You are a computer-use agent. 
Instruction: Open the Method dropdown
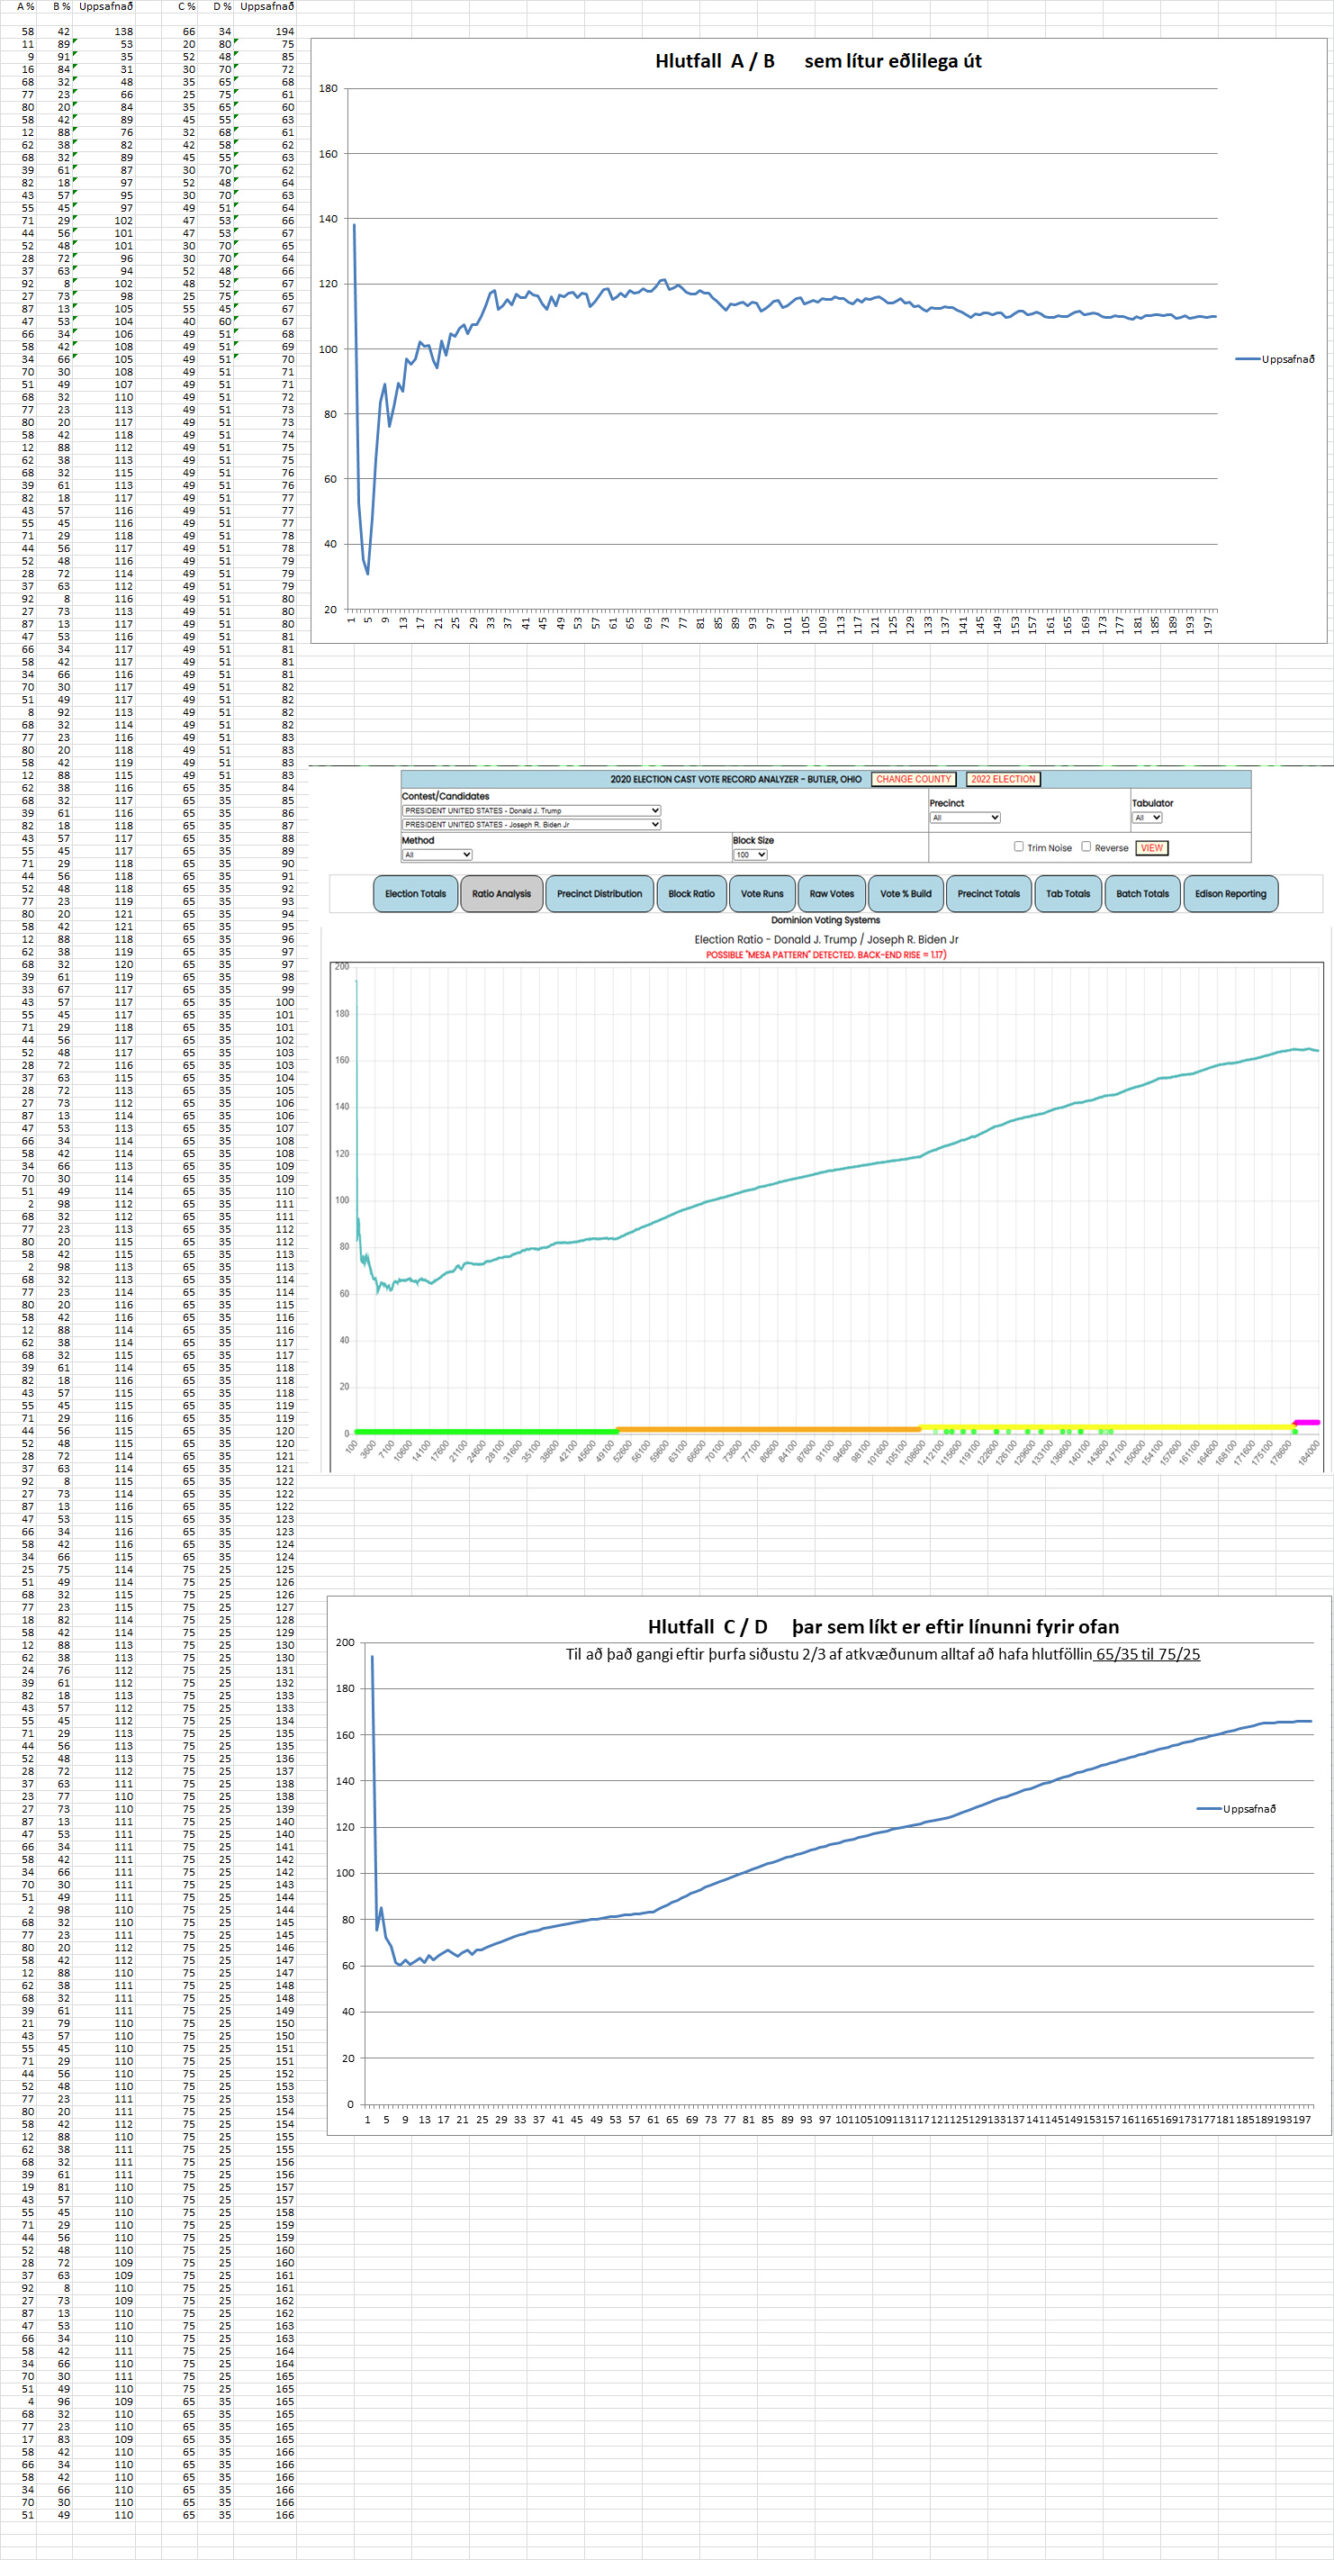pos(437,855)
